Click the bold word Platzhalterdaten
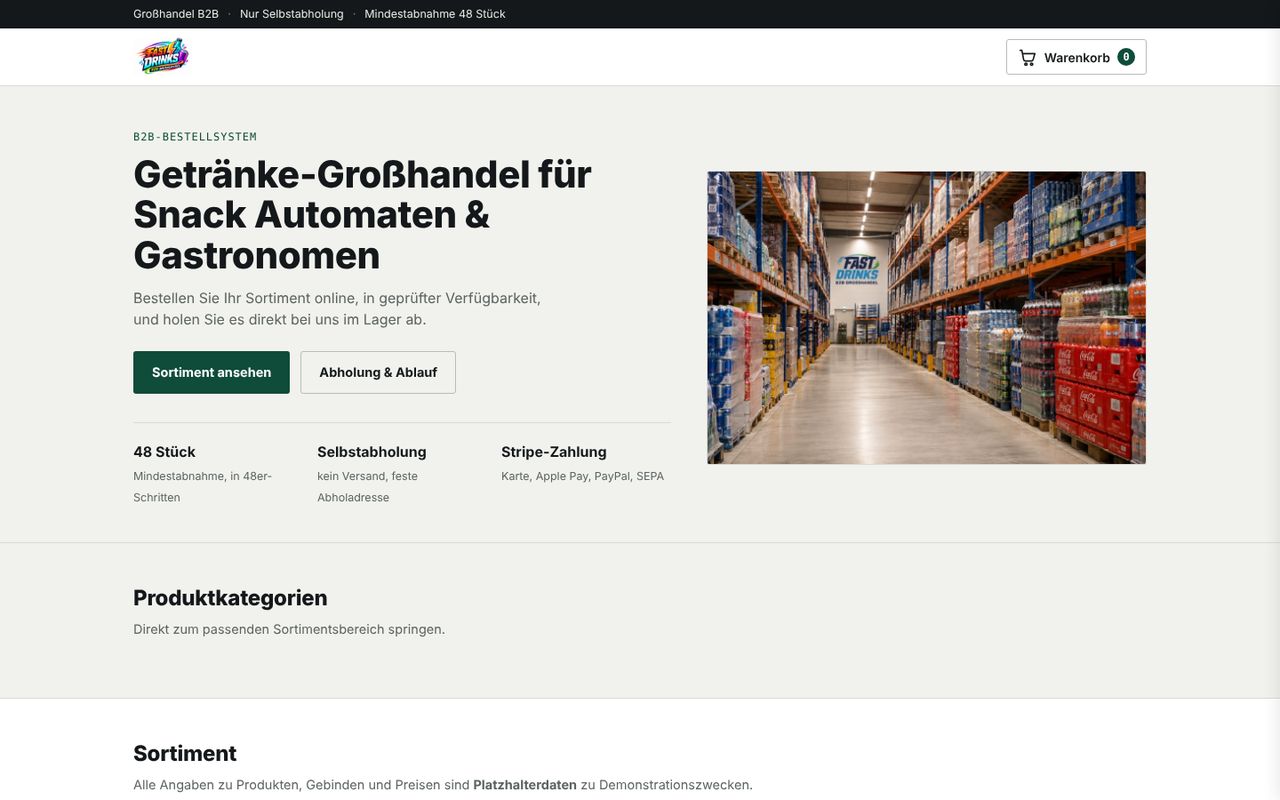The image size is (1280, 800). [525, 785]
